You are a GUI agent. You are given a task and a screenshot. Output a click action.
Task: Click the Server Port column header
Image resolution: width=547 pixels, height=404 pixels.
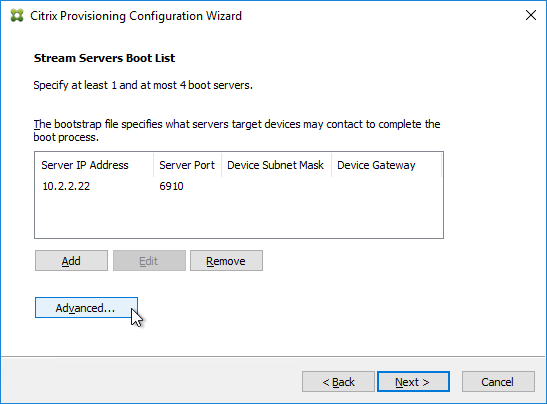tap(187, 165)
